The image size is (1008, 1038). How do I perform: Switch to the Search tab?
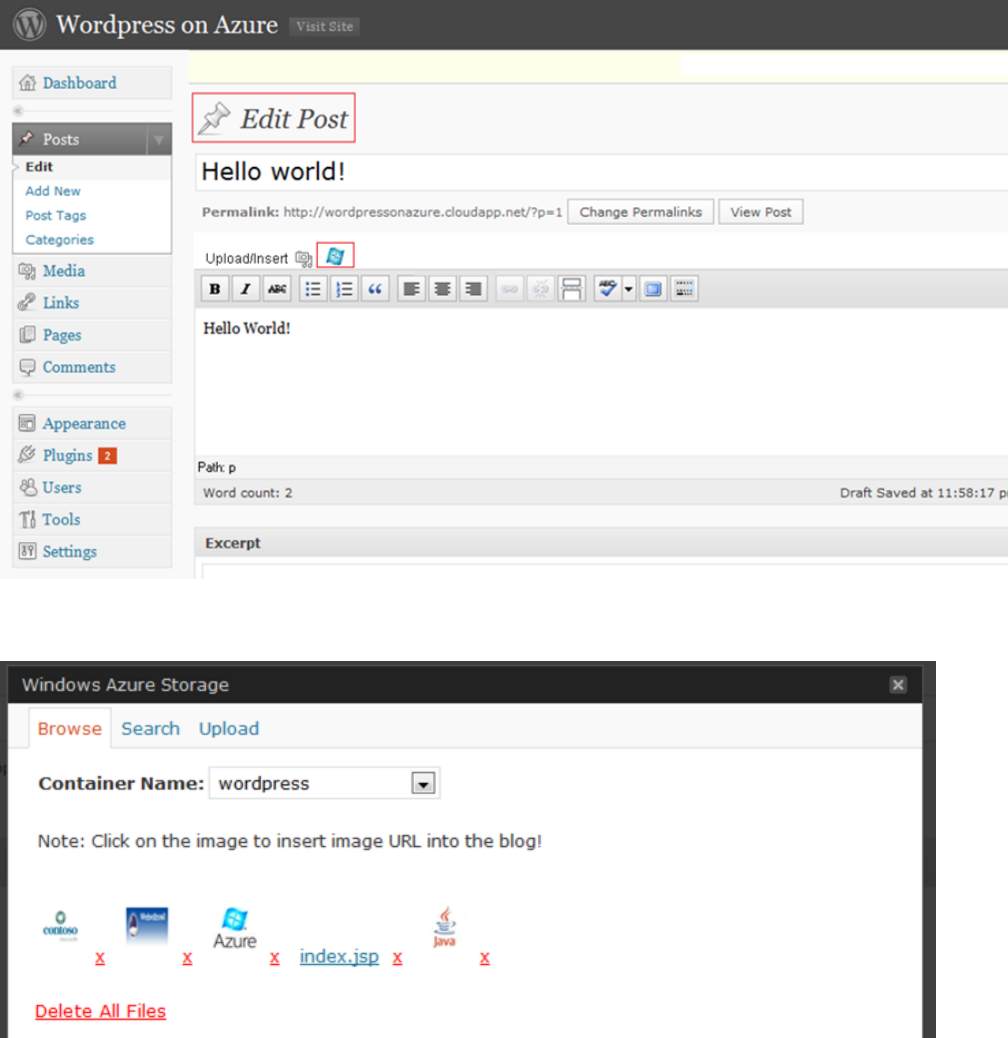click(x=150, y=728)
